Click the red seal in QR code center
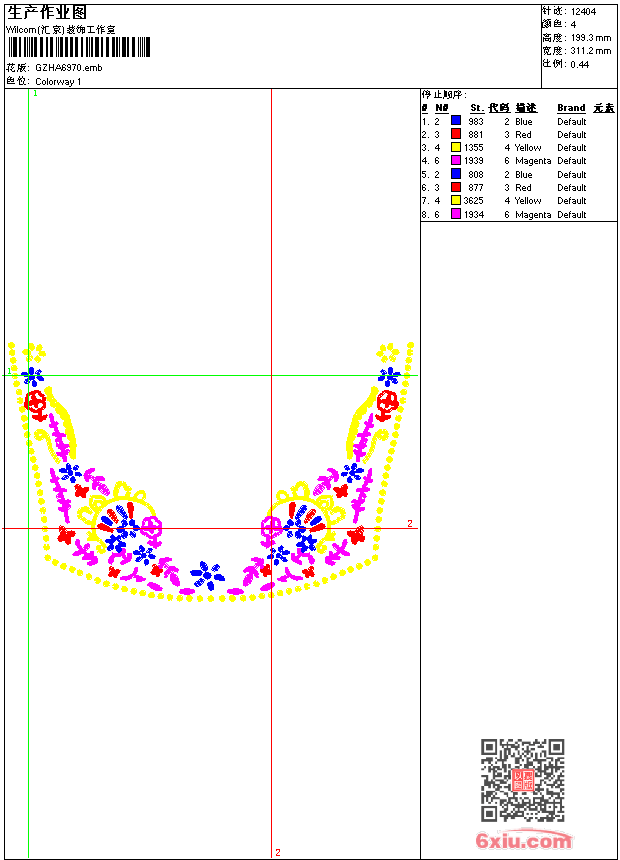 (x=522, y=781)
